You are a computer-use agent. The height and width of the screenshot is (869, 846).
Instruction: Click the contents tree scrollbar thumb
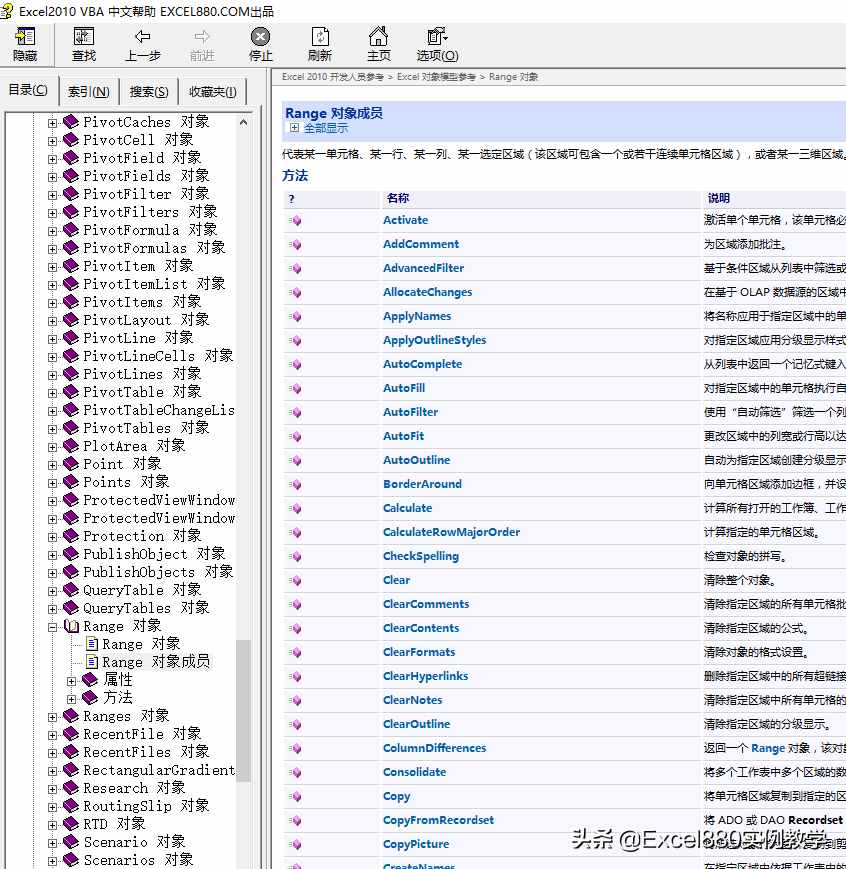pos(243,710)
